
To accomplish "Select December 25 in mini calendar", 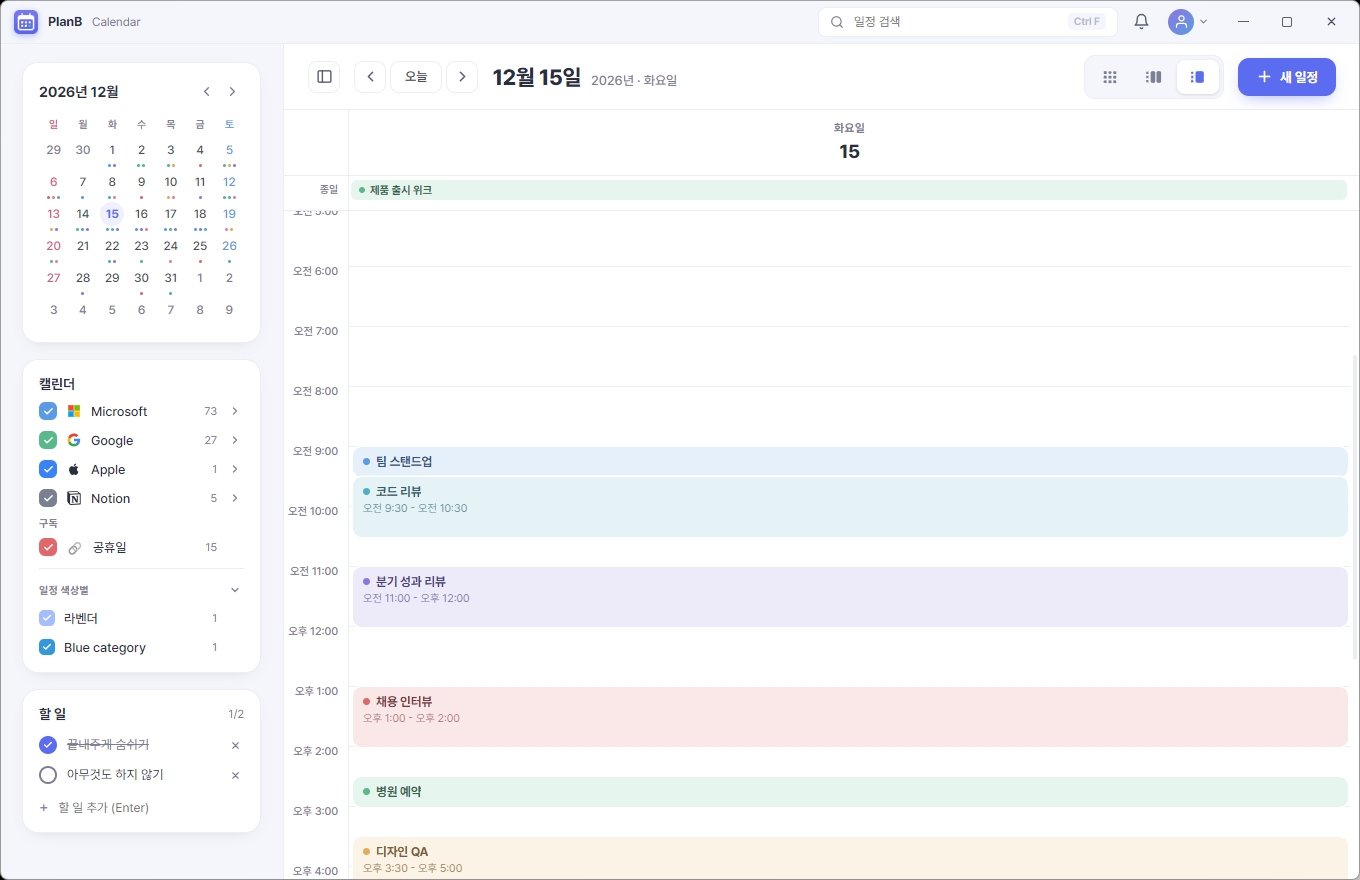I will pyautogui.click(x=200, y=246).
